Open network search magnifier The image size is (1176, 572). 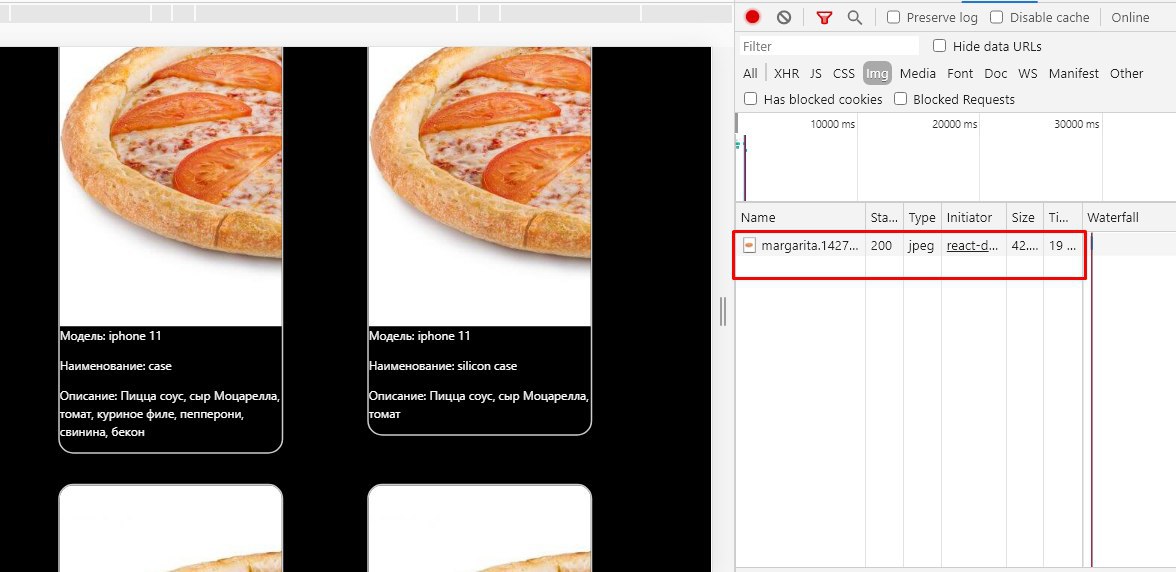tap(854, 17)
